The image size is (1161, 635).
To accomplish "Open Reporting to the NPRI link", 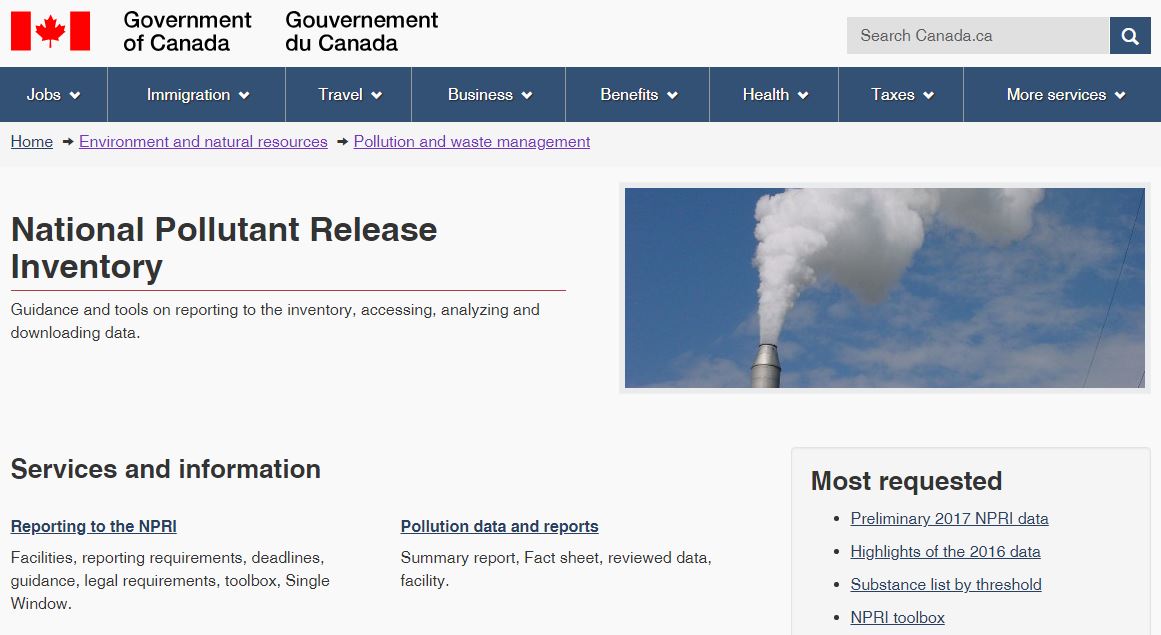I will click(x=94, y=527).
